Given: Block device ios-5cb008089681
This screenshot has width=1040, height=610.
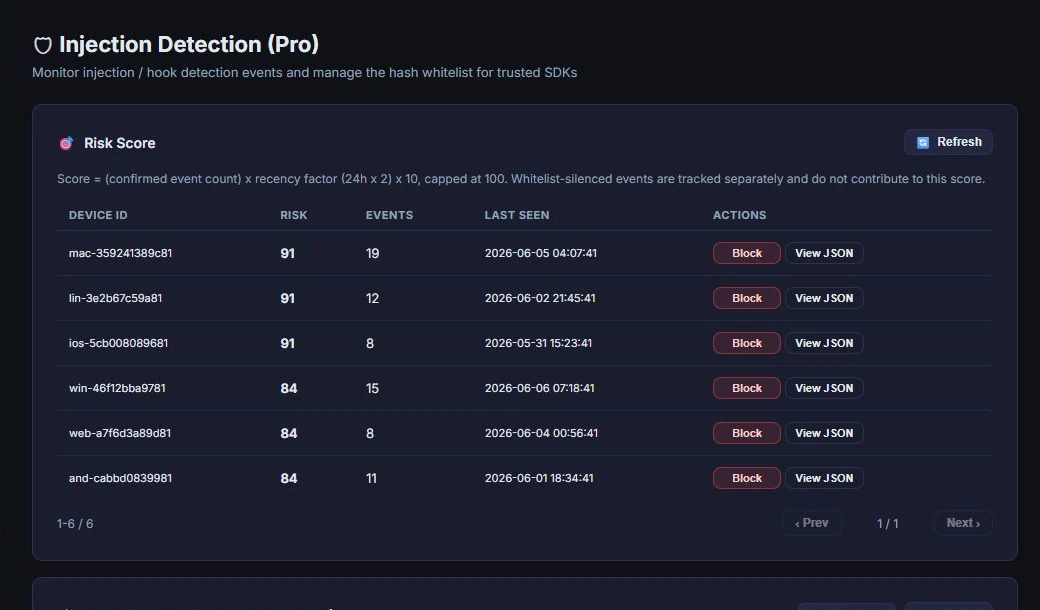Looking at the screenshot, I should [x=746, y=343].
